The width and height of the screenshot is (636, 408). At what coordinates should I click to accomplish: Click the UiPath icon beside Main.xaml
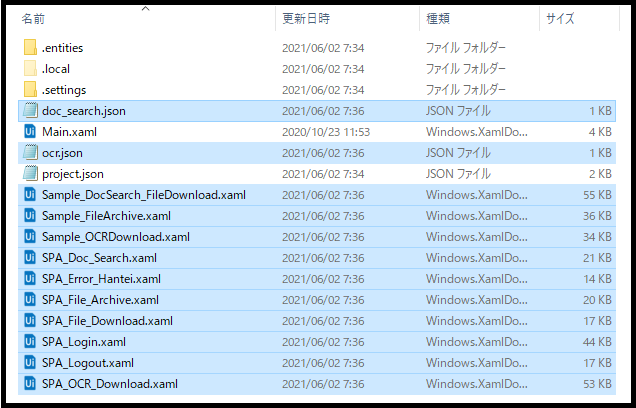30,132
